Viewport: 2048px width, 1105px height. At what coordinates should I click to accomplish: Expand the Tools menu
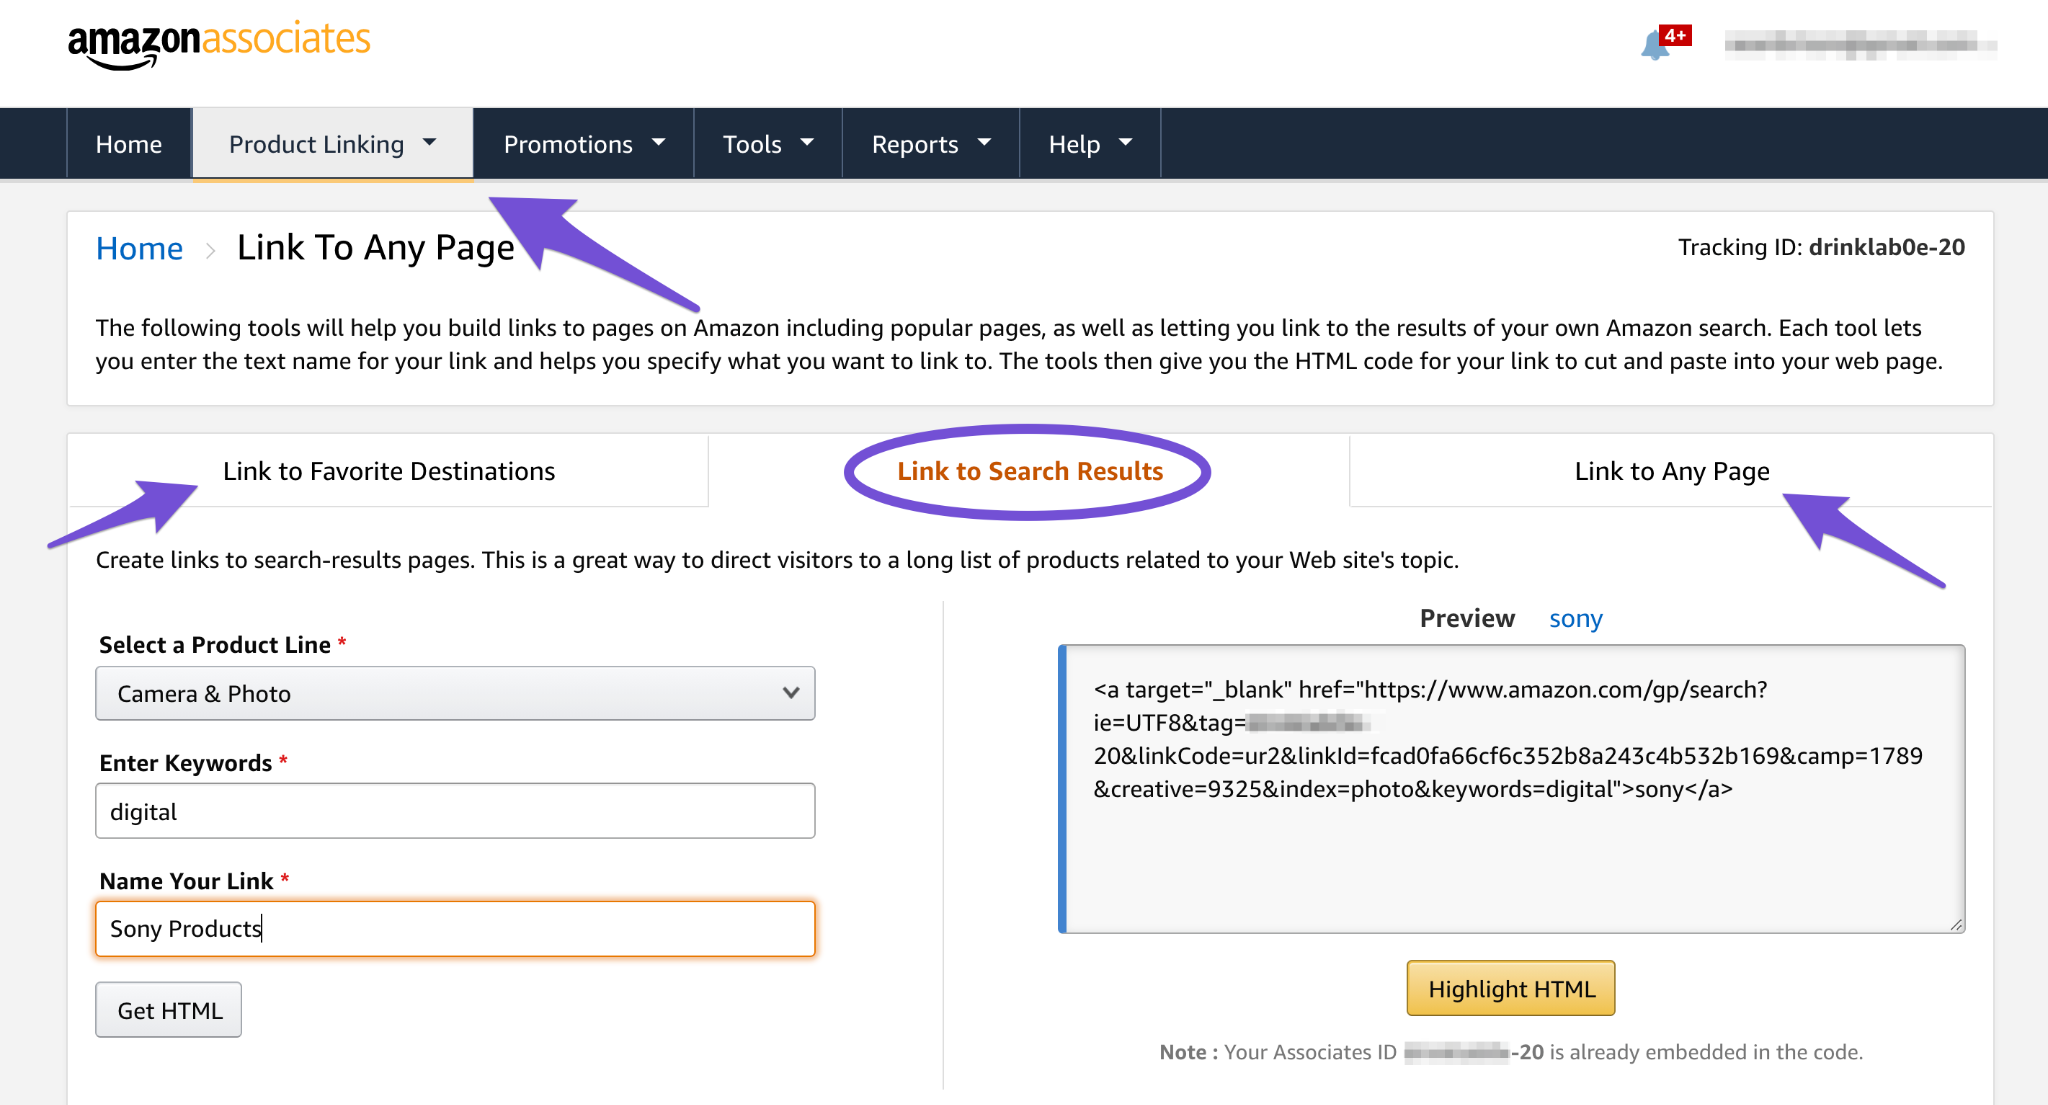[768, 144]
